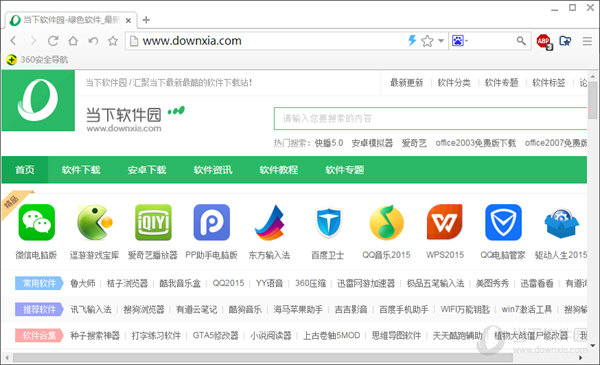Open the 讯飞输入法 link
Screen dimensions: 600x365
[91, 309]
